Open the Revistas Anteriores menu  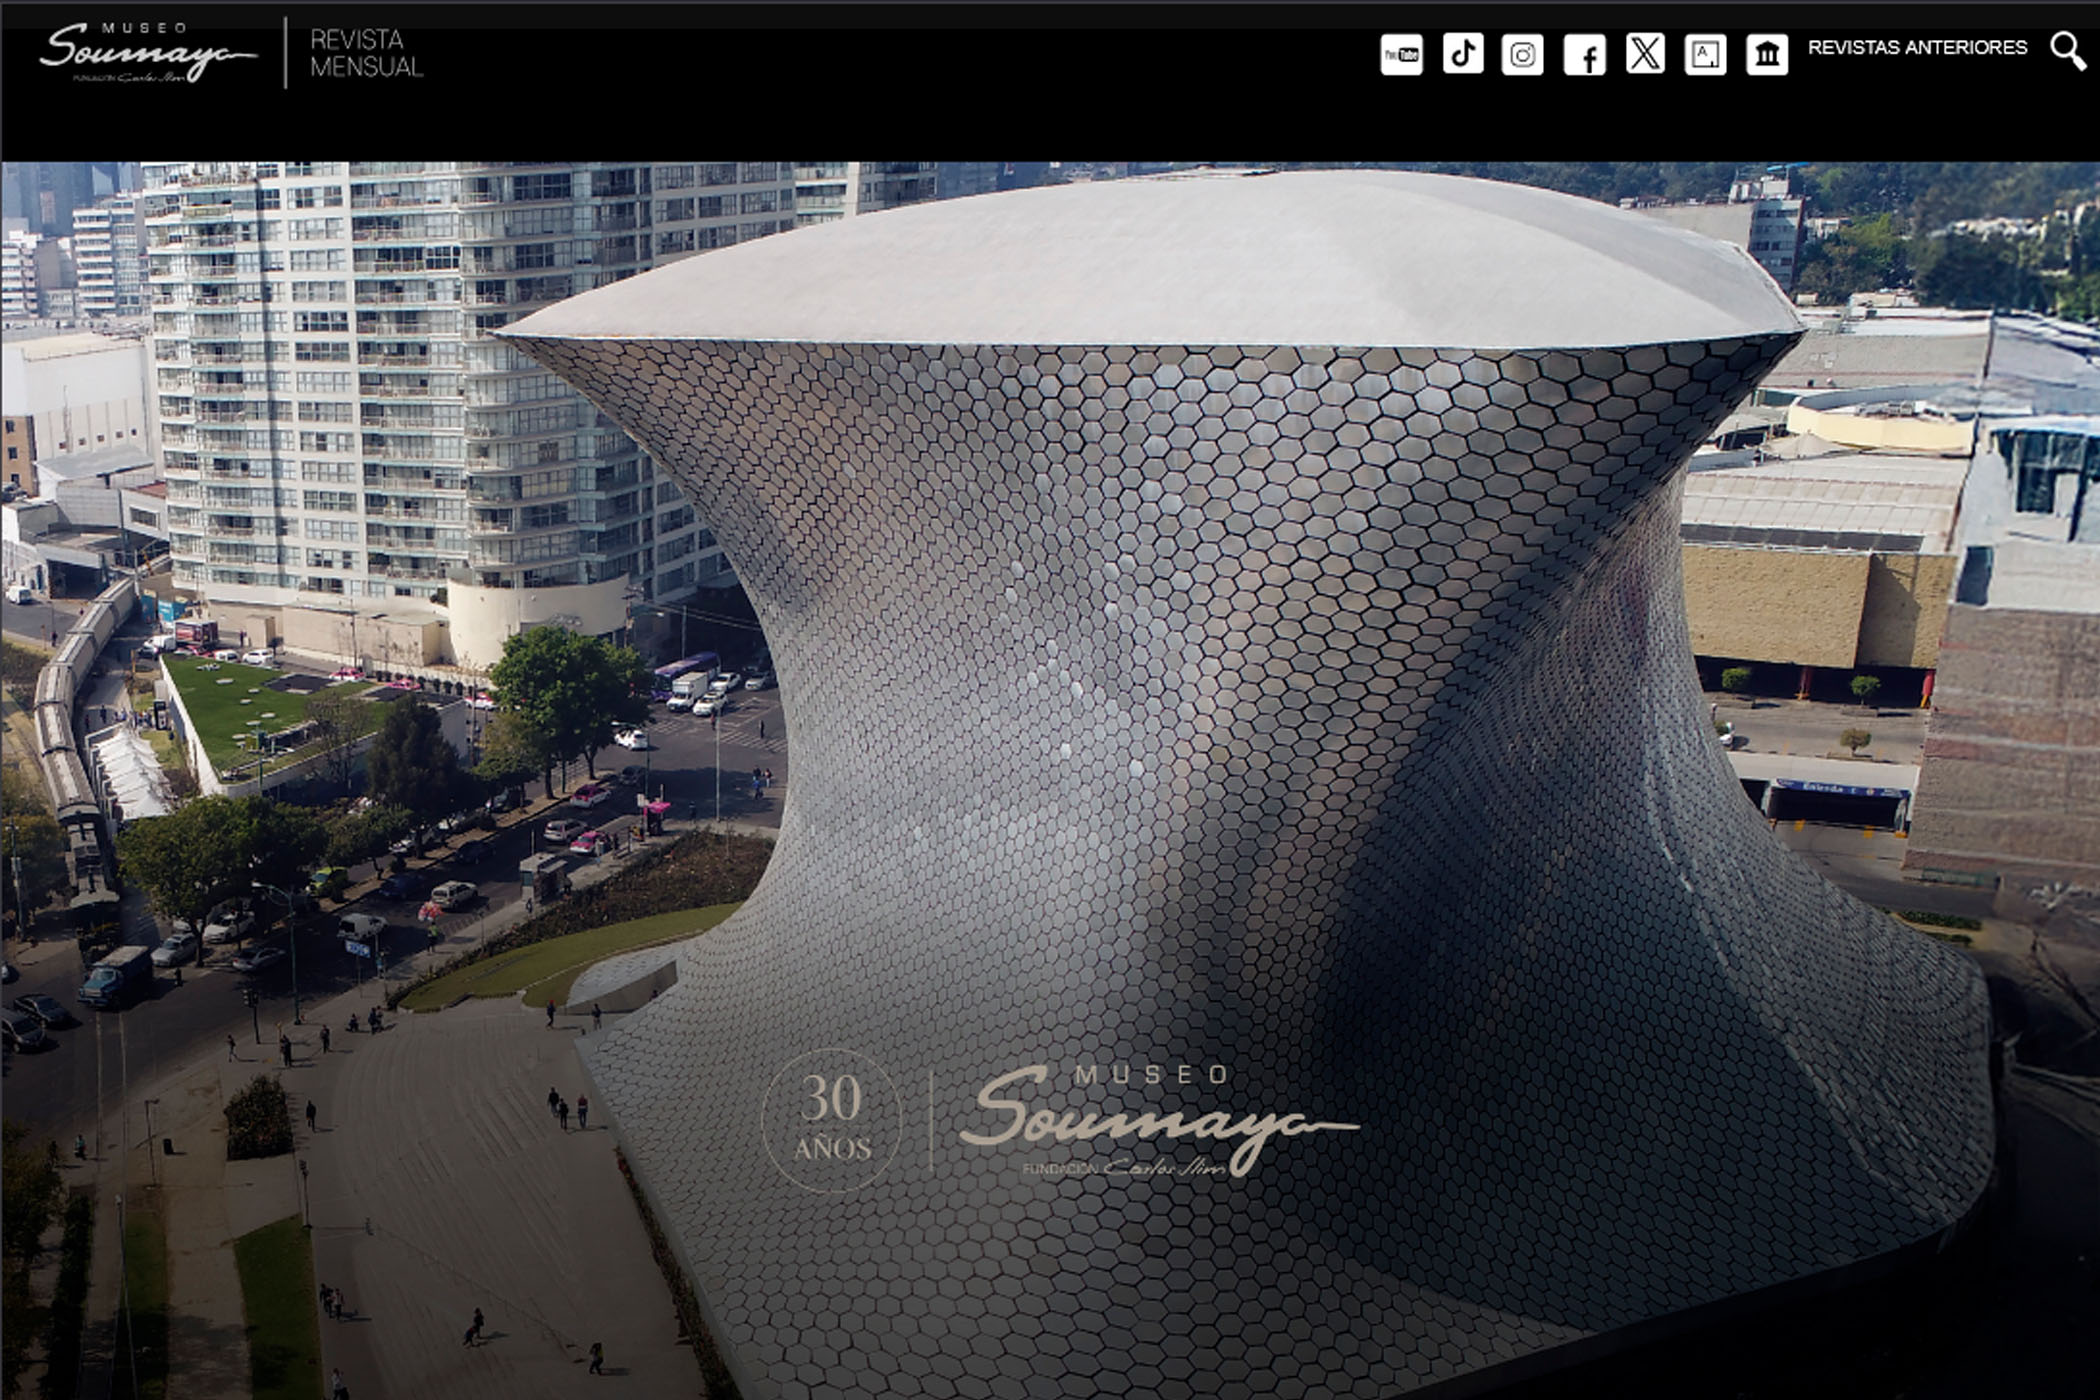pyautogui.click(x=1917, y=47)
